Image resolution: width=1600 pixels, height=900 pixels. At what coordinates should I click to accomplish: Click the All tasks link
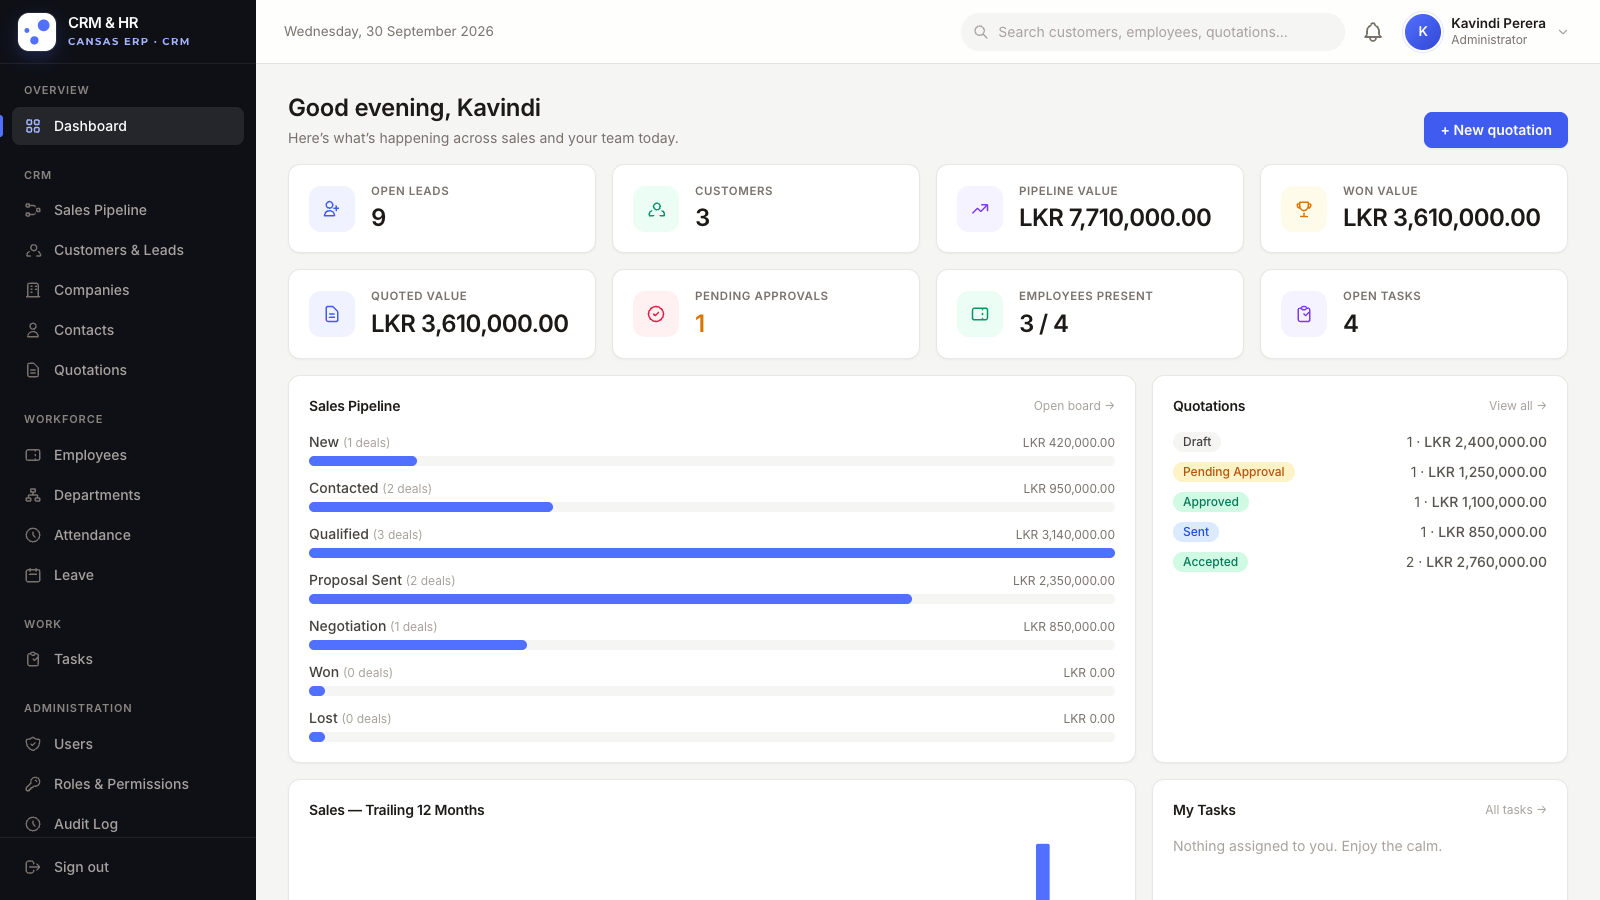coord(1516,810)
